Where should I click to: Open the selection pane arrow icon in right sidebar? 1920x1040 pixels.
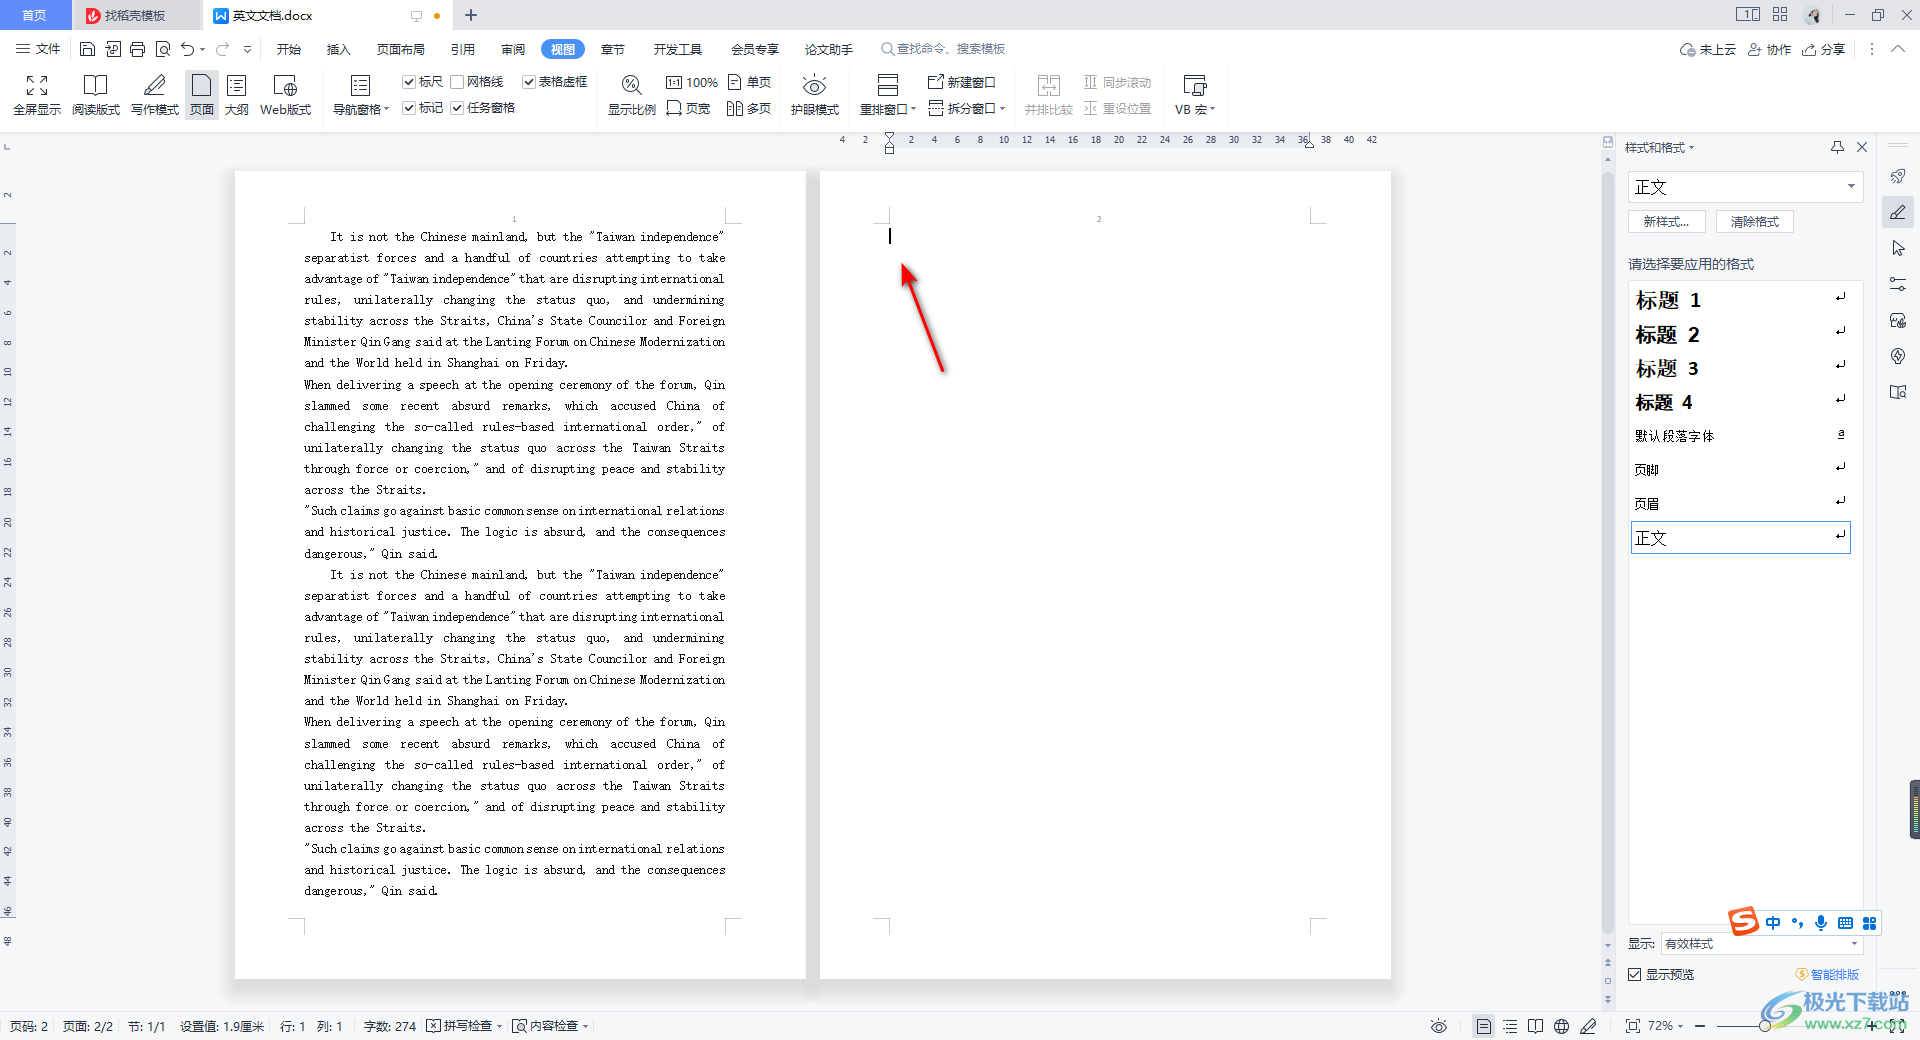pos(1898,248)
